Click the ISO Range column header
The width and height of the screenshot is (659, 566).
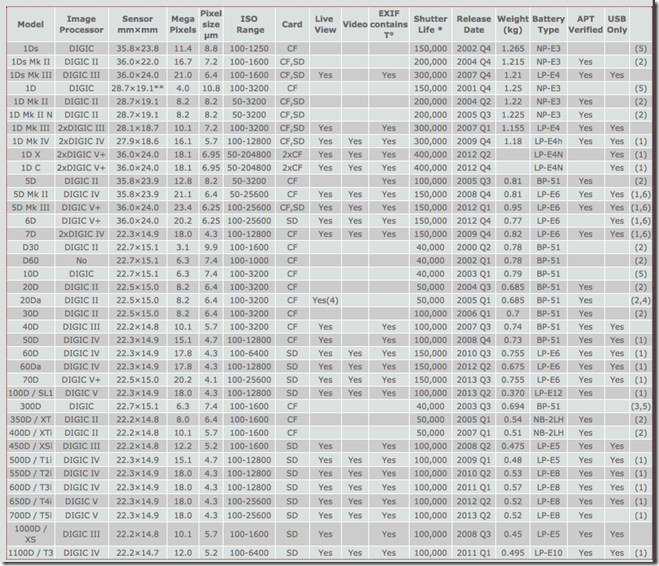click(x=249, y=24)
